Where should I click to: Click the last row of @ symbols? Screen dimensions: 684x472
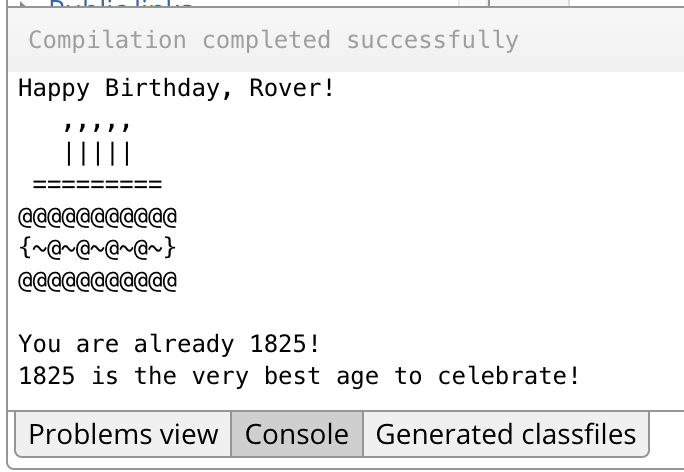(x=97, y=279)
